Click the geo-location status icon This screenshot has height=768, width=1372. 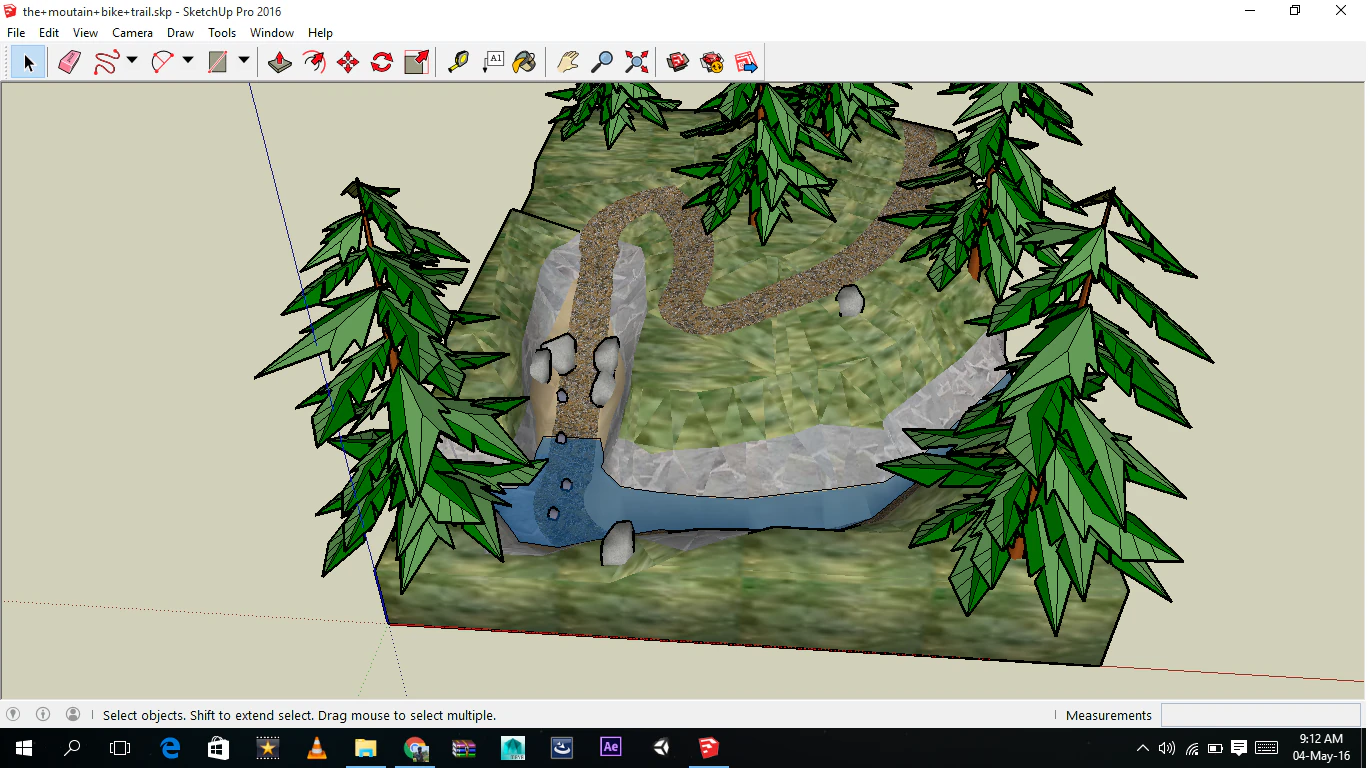(13, 714)
